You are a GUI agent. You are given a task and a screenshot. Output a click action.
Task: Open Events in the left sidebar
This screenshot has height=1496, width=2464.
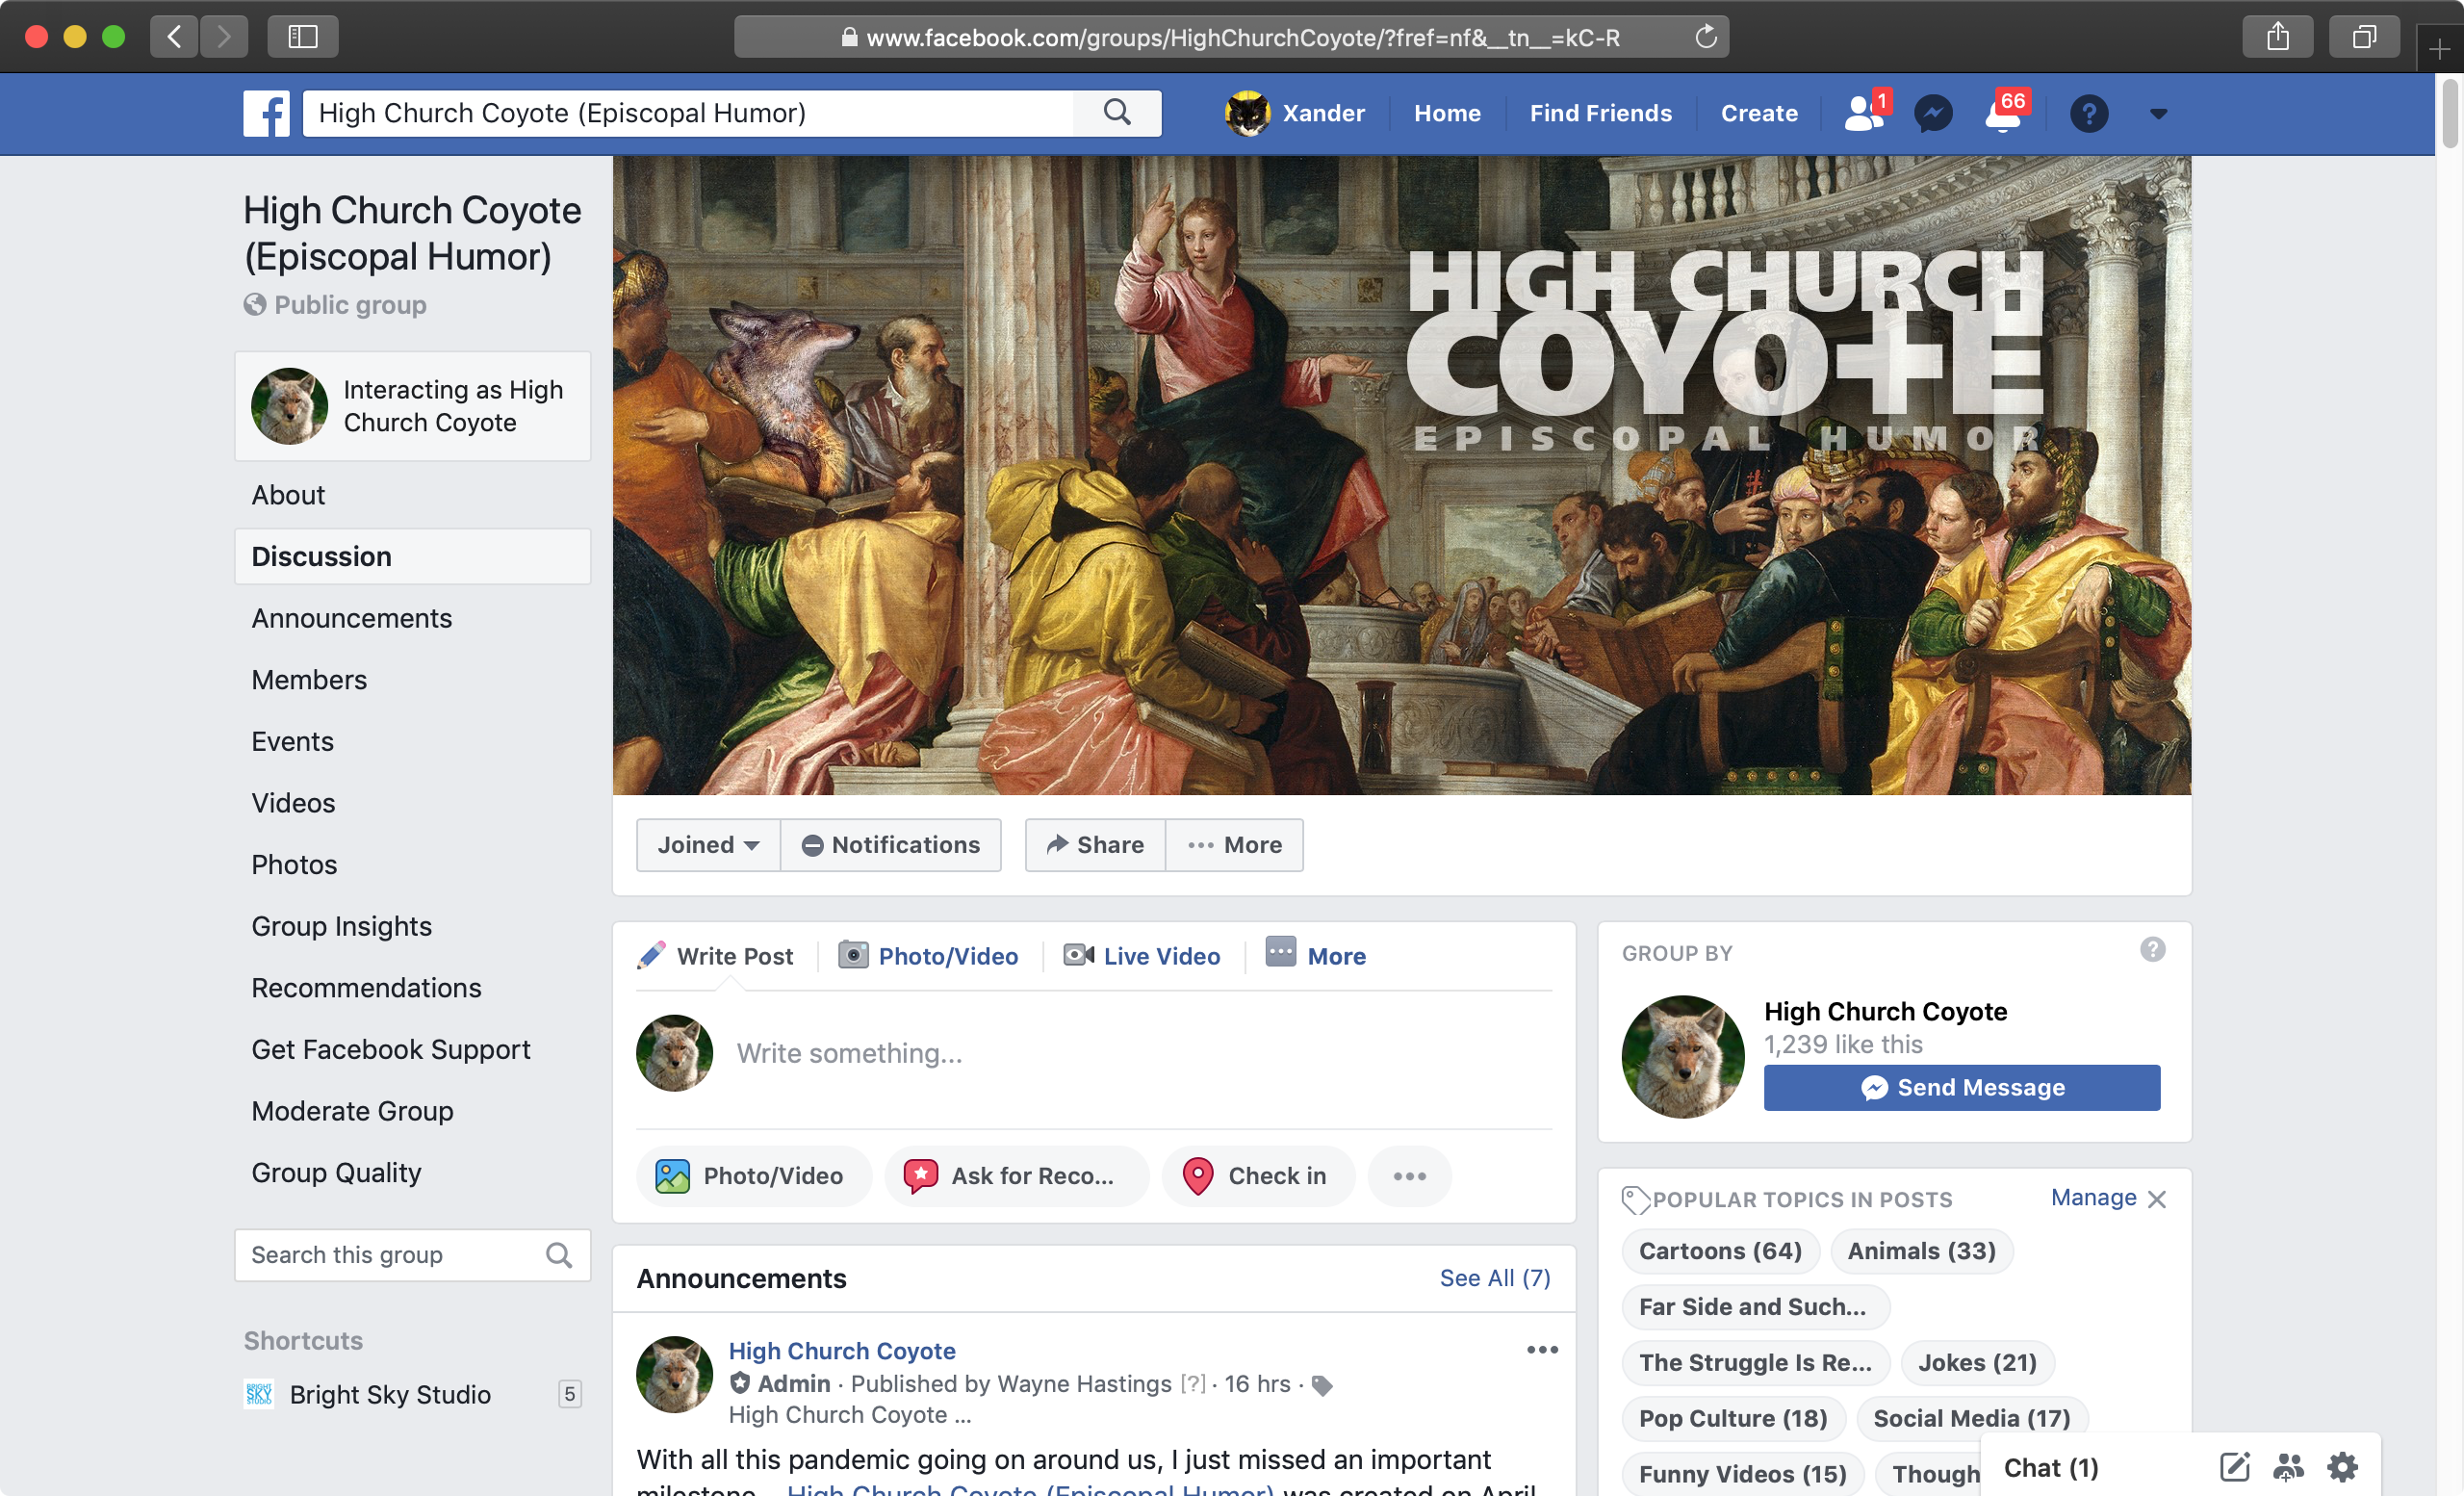pos(292,741)
